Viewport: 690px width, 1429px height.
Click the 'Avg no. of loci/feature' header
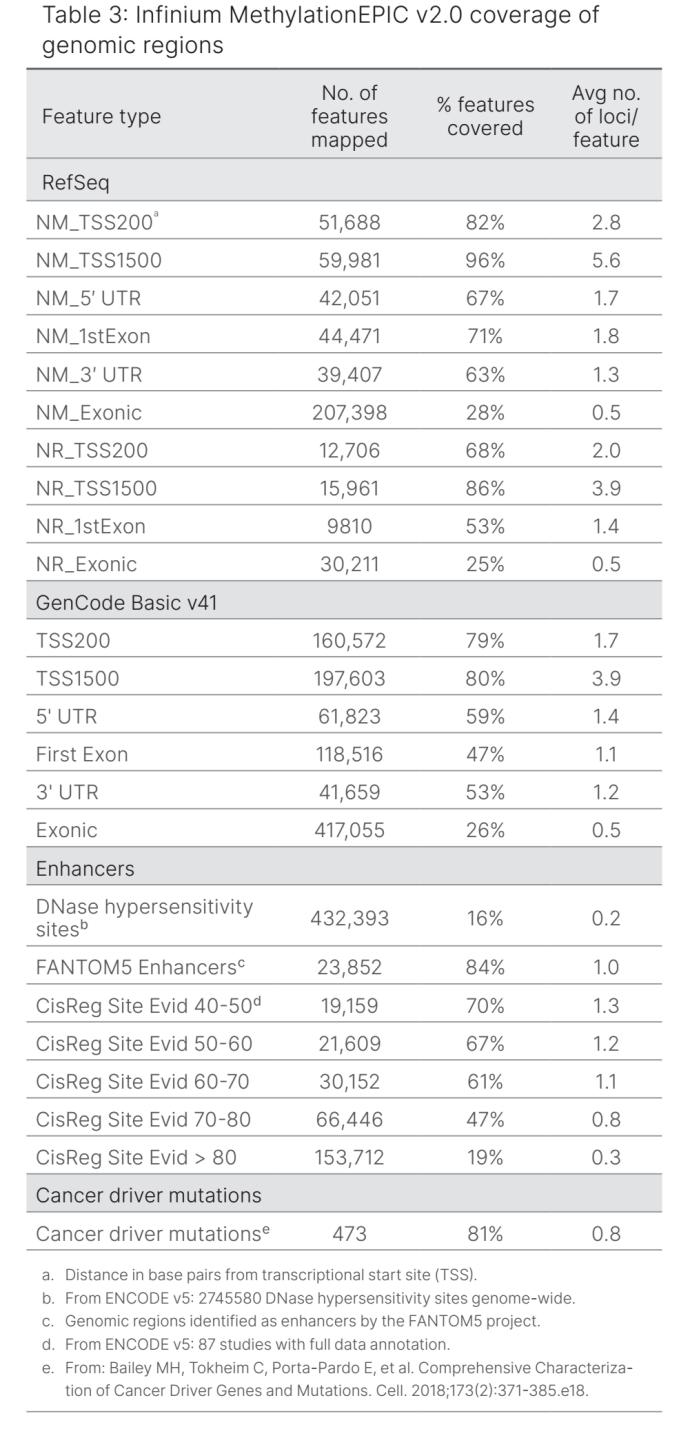click(x=606, y=117)
